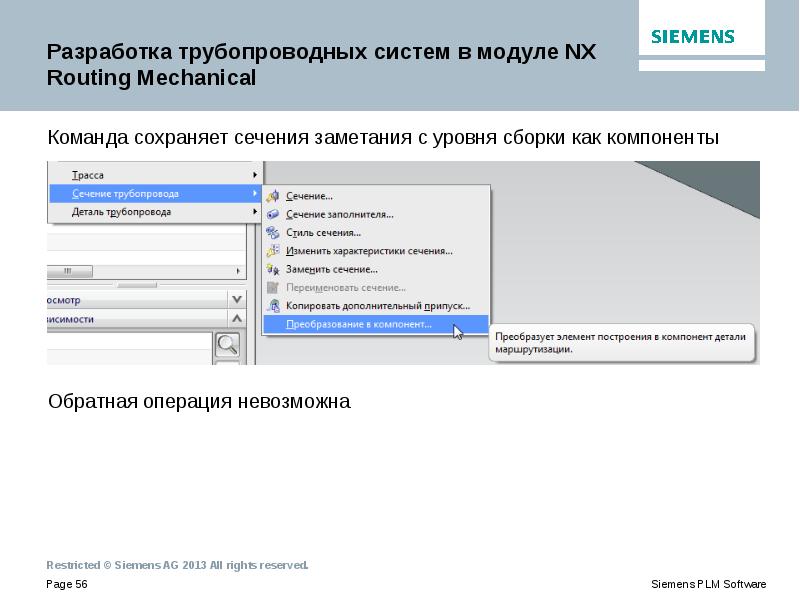
Task: Click the magnifier search icon
Action: point(228,345)
